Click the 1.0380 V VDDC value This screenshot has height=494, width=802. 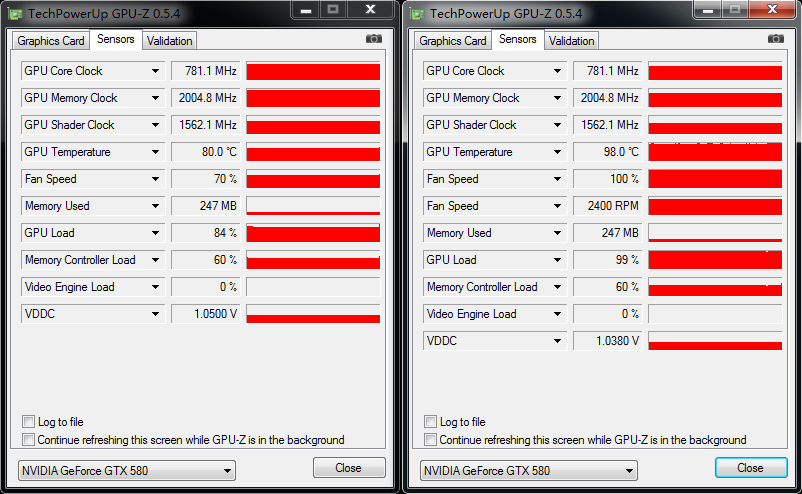(x=607, y=341)
